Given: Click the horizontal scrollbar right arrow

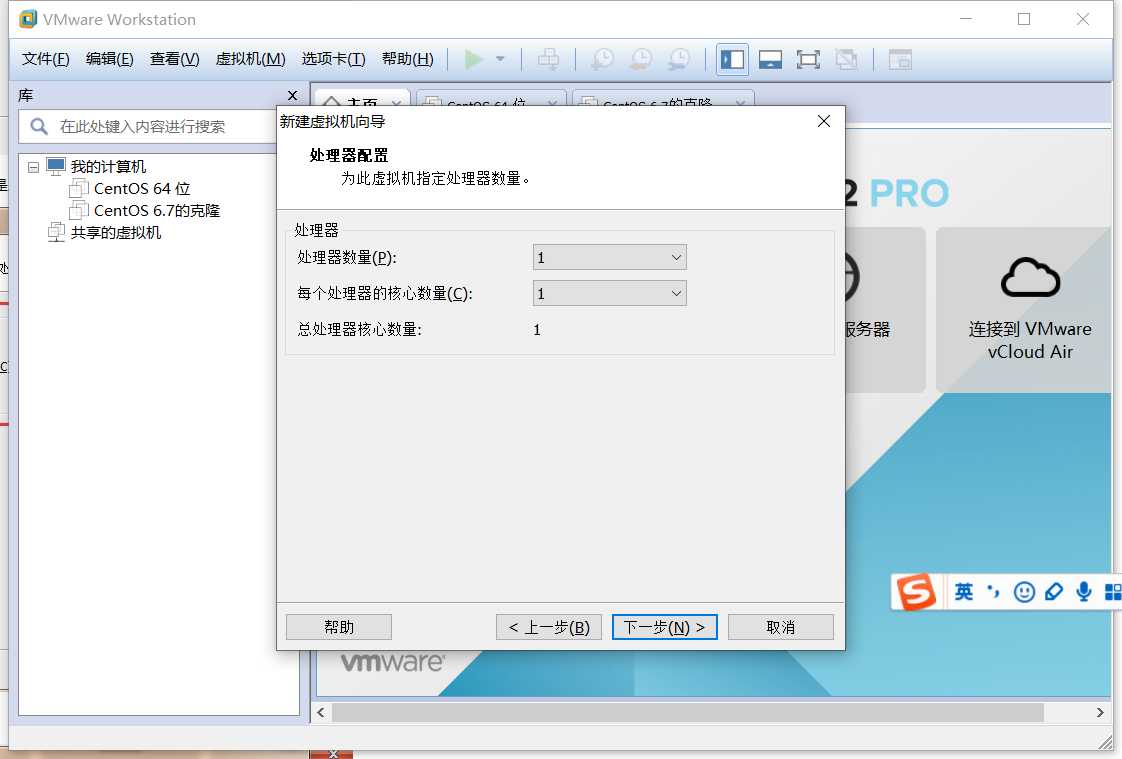Looking at the screenshot, I should [x=1100, y=713].
